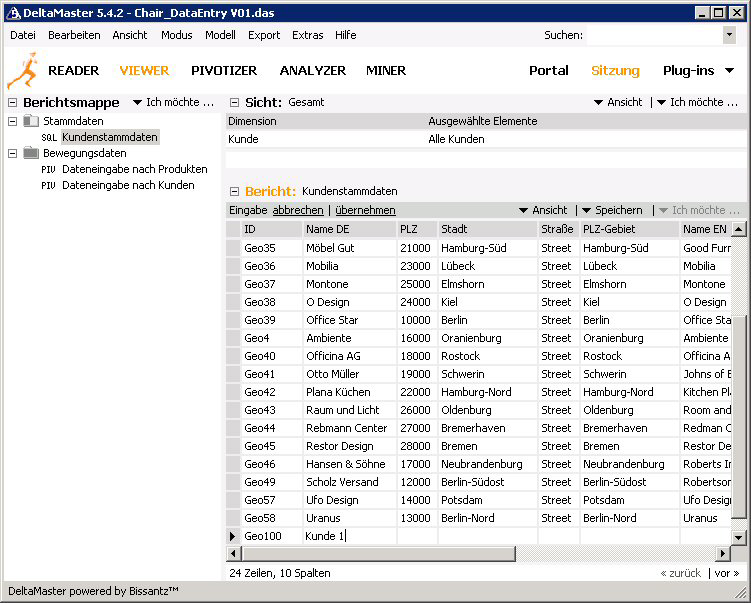Open the Speichern dropdown
Image resolution: width=751 pixels, height=603 pixels.
(x=612, y=210)
